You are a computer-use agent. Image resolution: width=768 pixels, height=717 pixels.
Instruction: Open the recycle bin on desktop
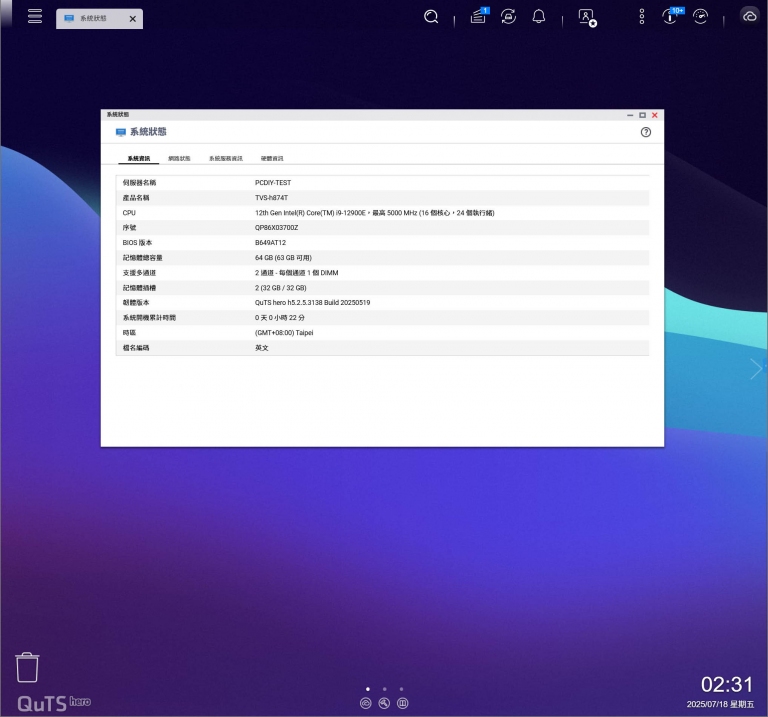click(x=27, y=667)
